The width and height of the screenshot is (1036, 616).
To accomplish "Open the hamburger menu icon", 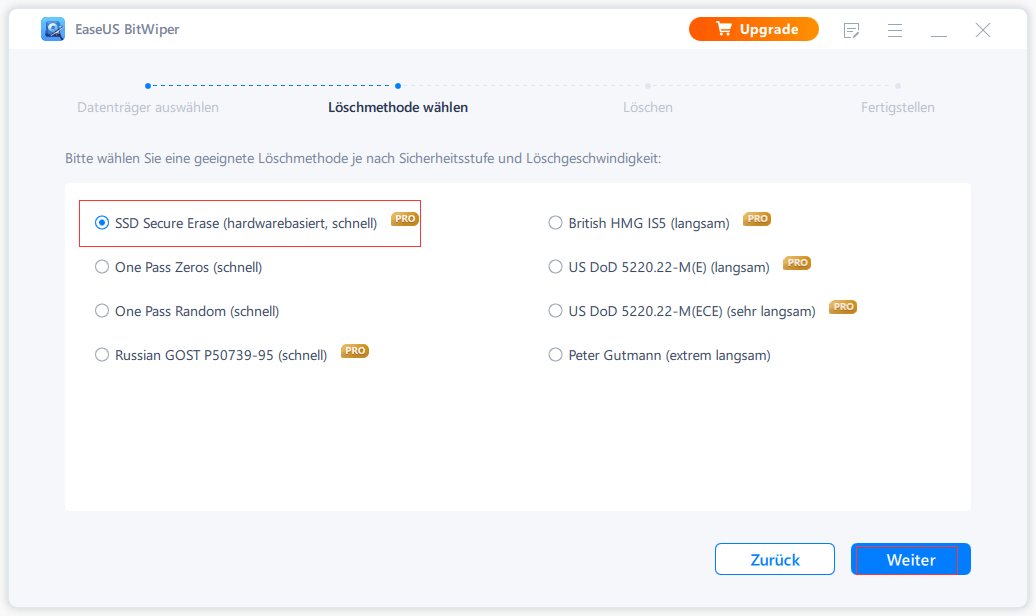I will point(895,30).
